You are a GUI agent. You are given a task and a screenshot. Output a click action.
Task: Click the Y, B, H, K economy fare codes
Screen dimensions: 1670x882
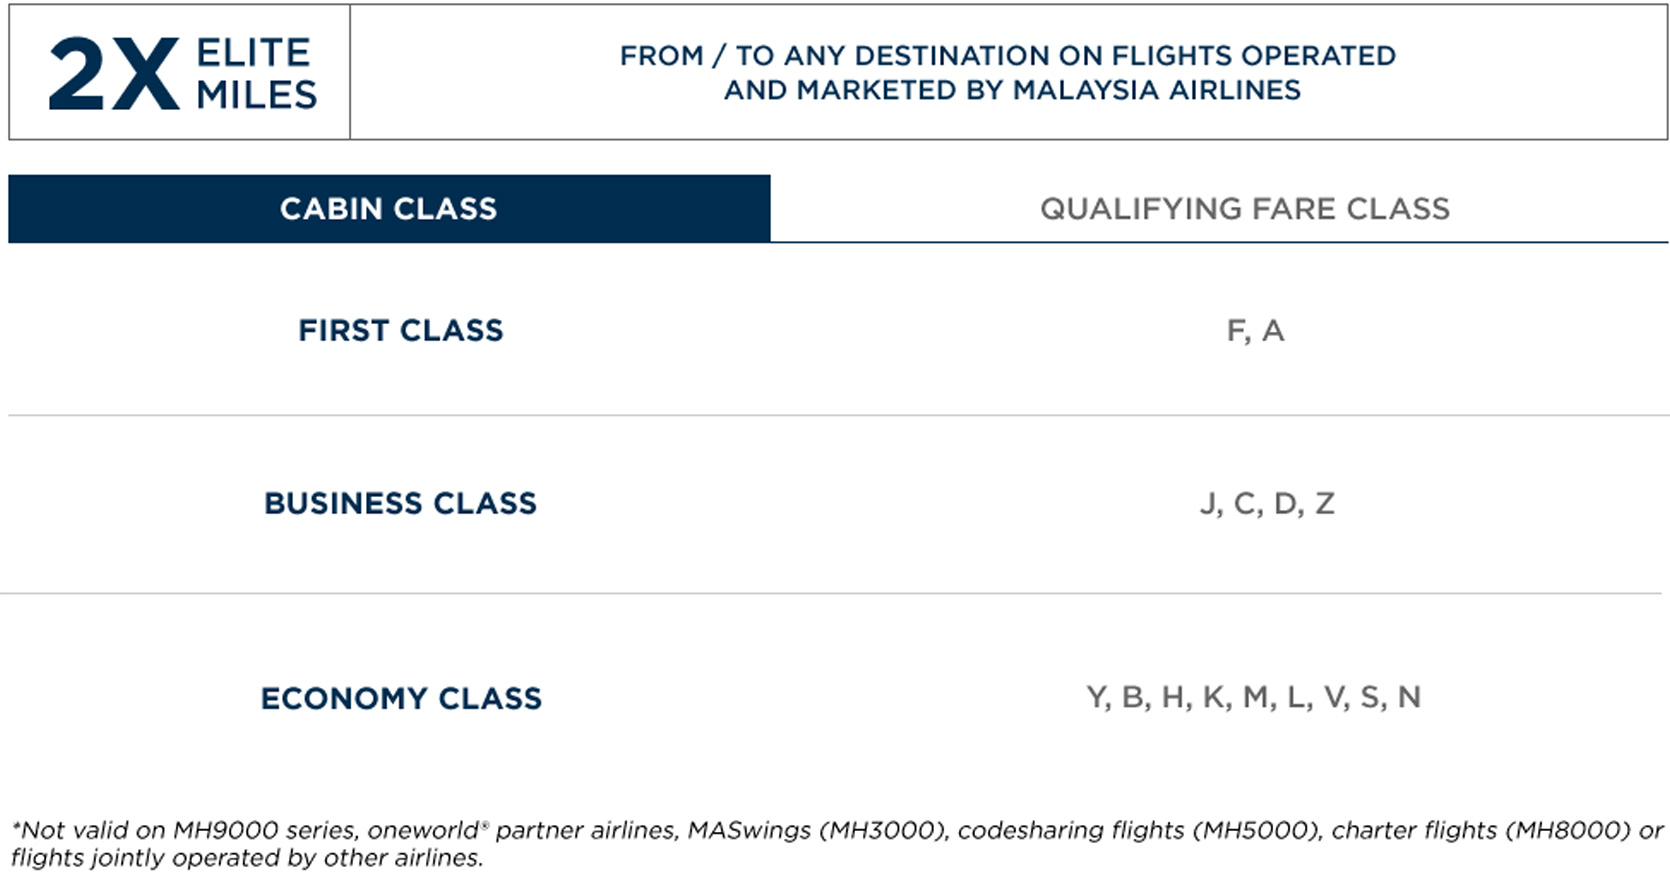click(1253, 697)
